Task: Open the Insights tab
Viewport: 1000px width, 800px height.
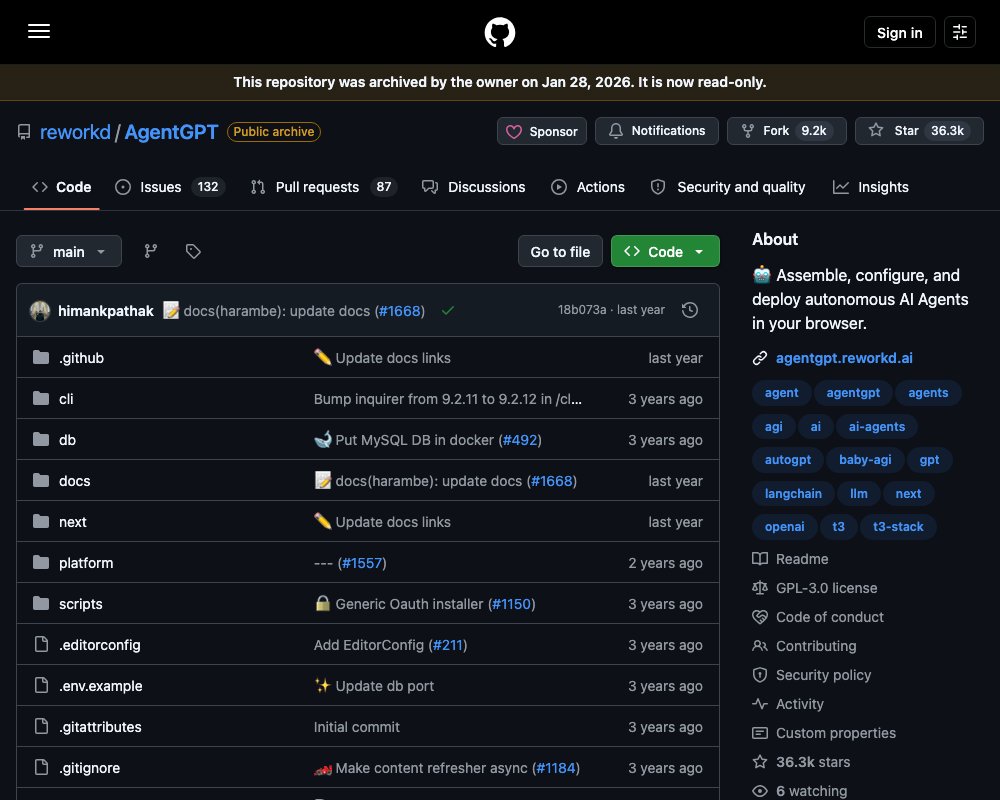Action: click(871, 187)
